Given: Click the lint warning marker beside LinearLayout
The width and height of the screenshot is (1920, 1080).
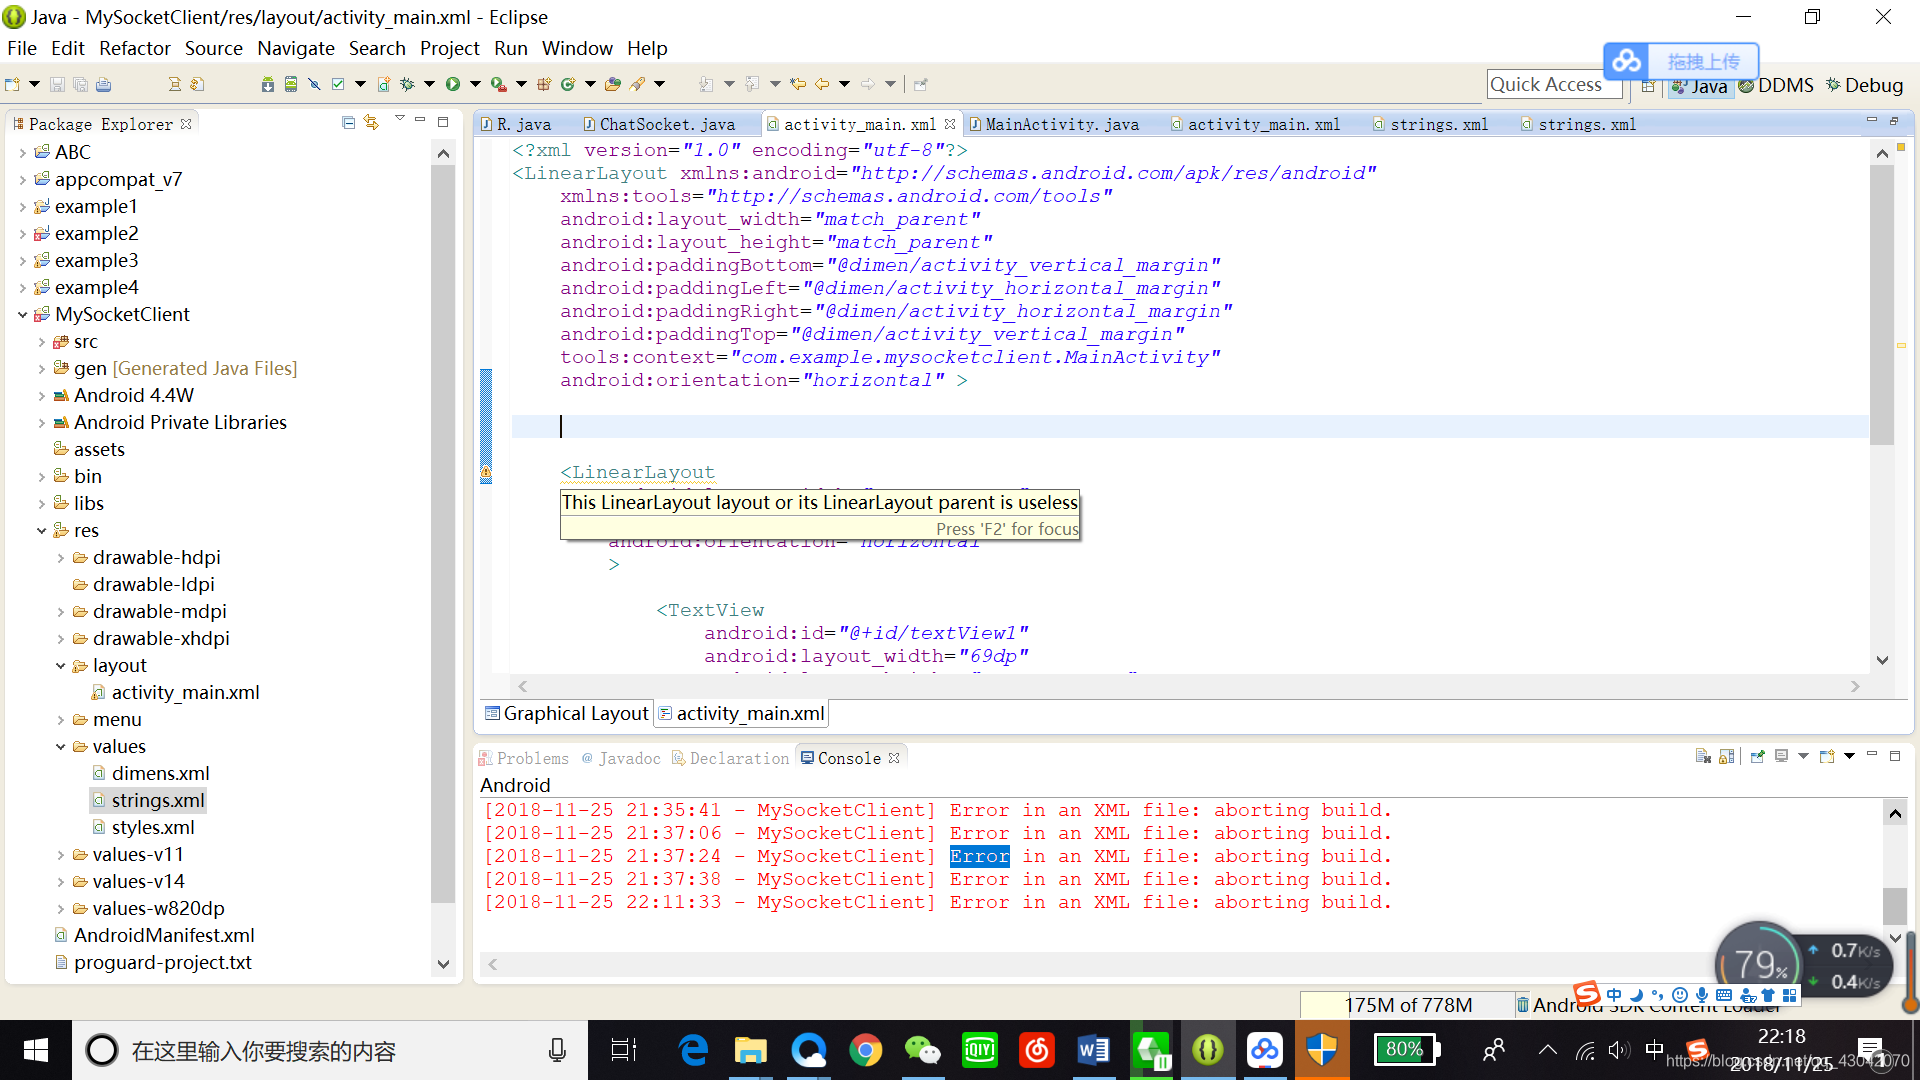Looking at the screenshot, I should [486, 472].
